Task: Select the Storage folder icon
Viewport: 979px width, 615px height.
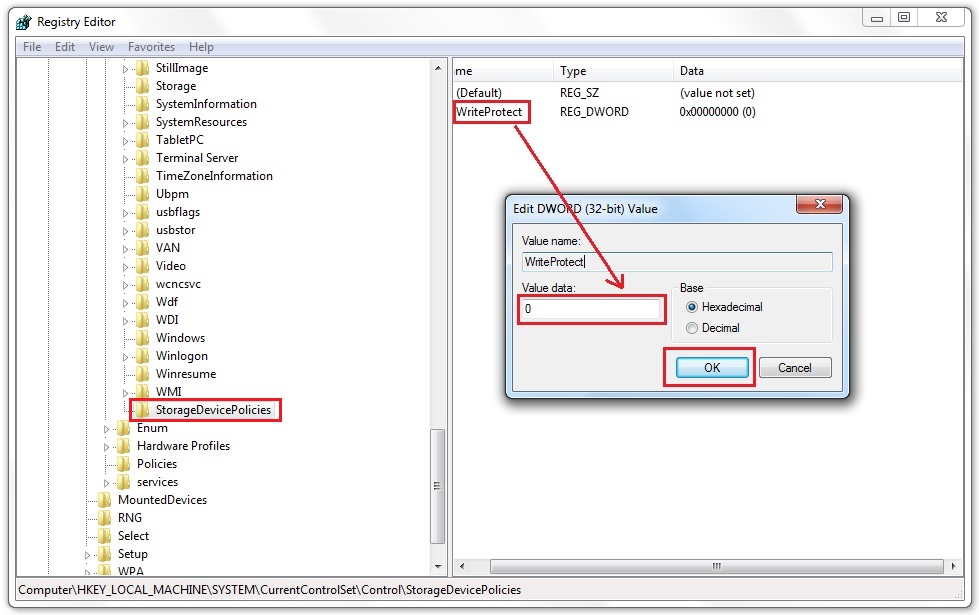Action: (x=142, y=86)
